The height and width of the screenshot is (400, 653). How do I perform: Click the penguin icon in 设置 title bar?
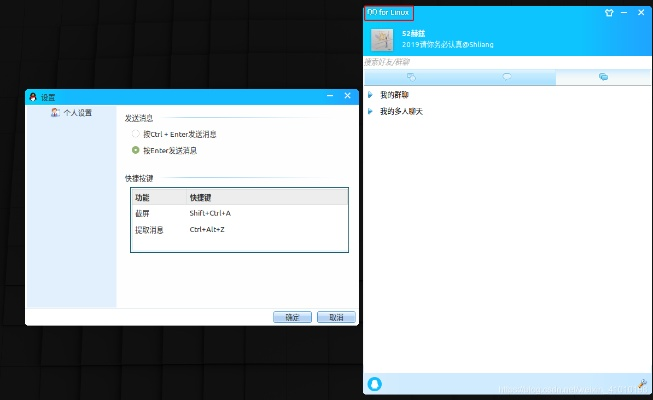[33, 97]
